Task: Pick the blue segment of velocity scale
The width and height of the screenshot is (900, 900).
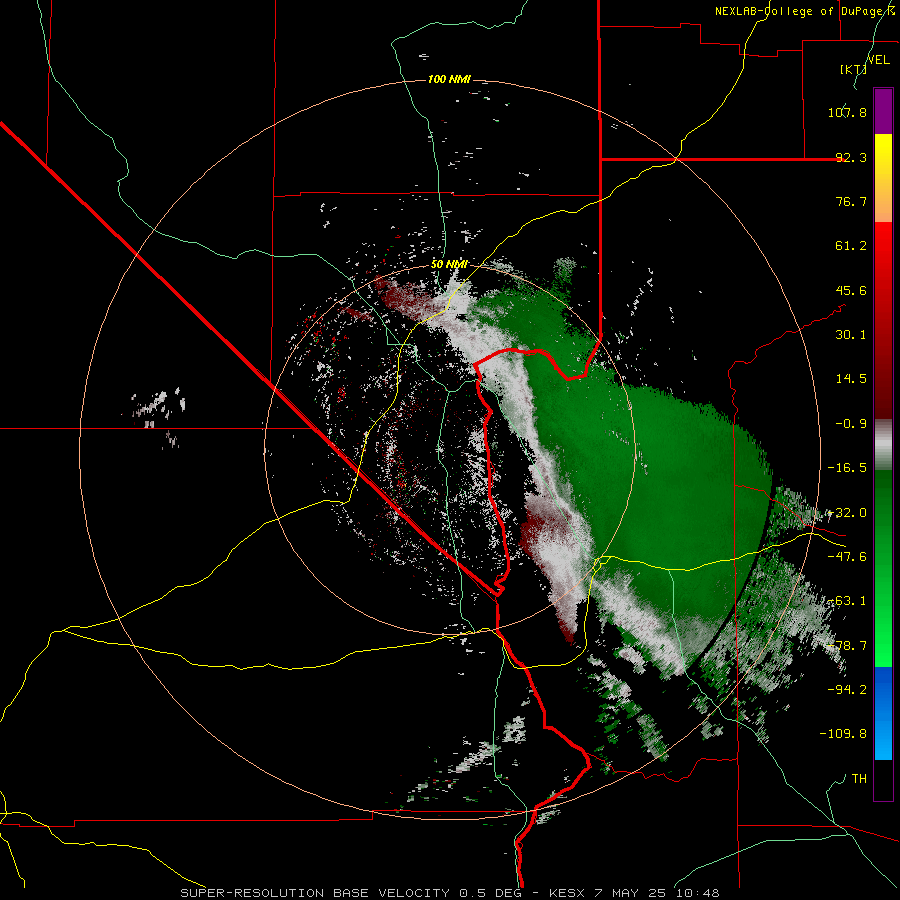Action: (883, 713)
